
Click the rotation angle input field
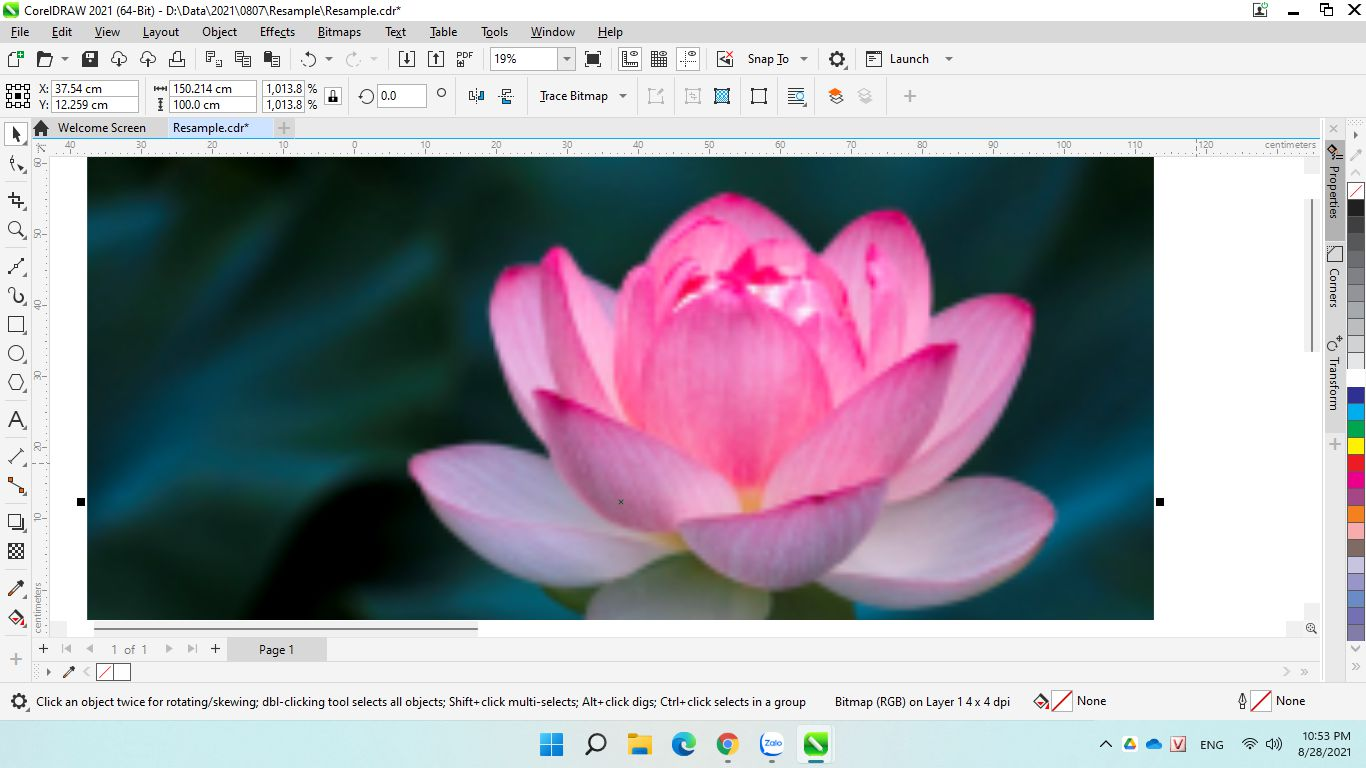tap(401, 96)
